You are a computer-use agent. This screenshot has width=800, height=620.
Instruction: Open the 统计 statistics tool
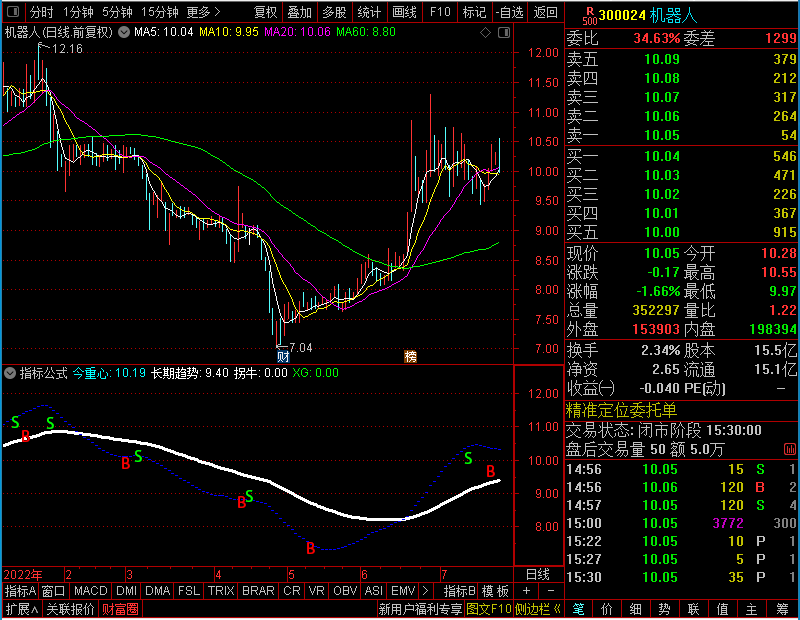[x=369, y=11]
